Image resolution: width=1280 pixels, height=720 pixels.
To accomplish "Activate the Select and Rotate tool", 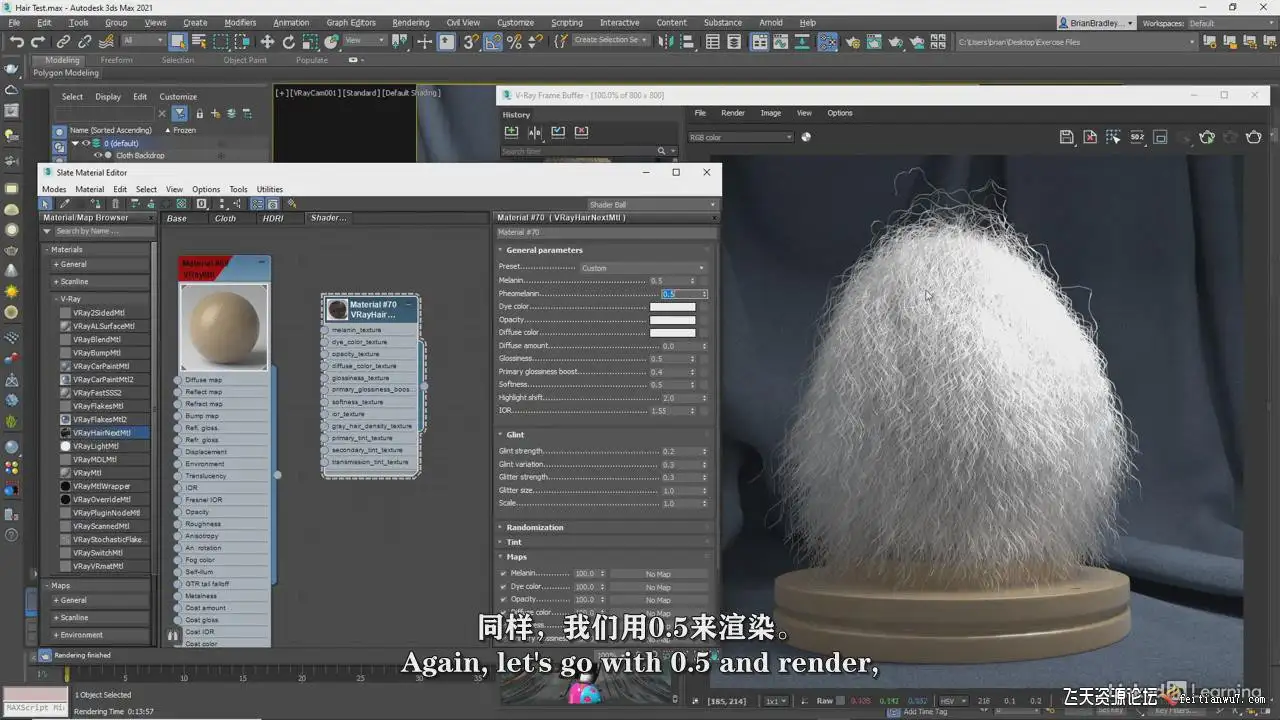I will pyautogui.click(x=289, y=41).
